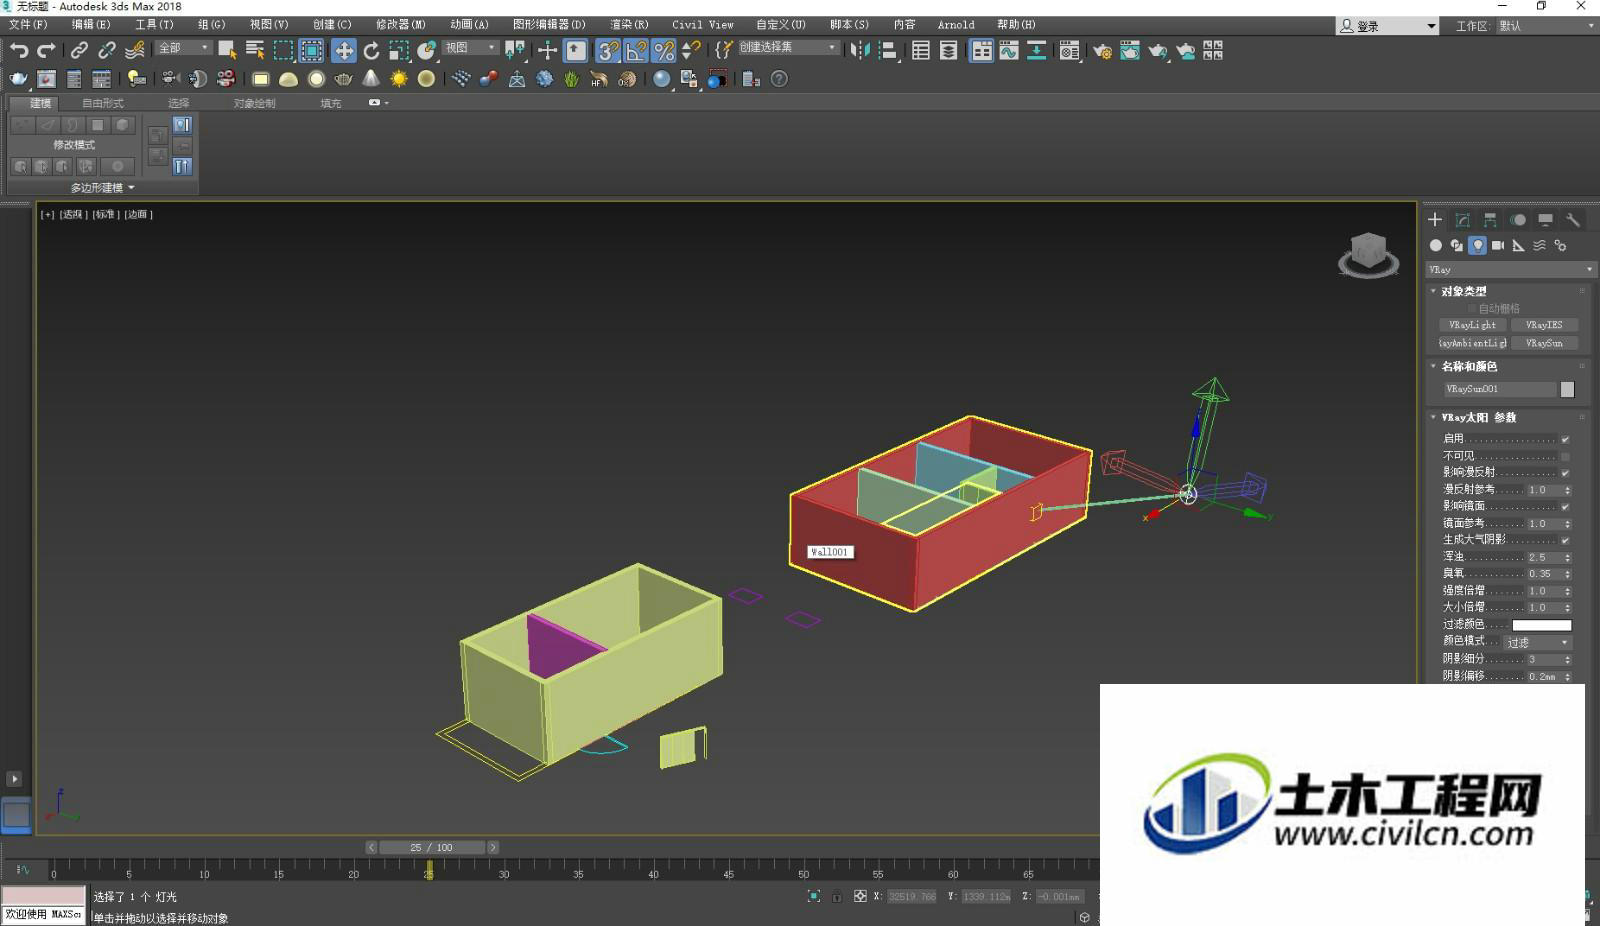The image size is (1600, 926).
Task: Open the 文件(F) menu
Action: tap(28, 24)
